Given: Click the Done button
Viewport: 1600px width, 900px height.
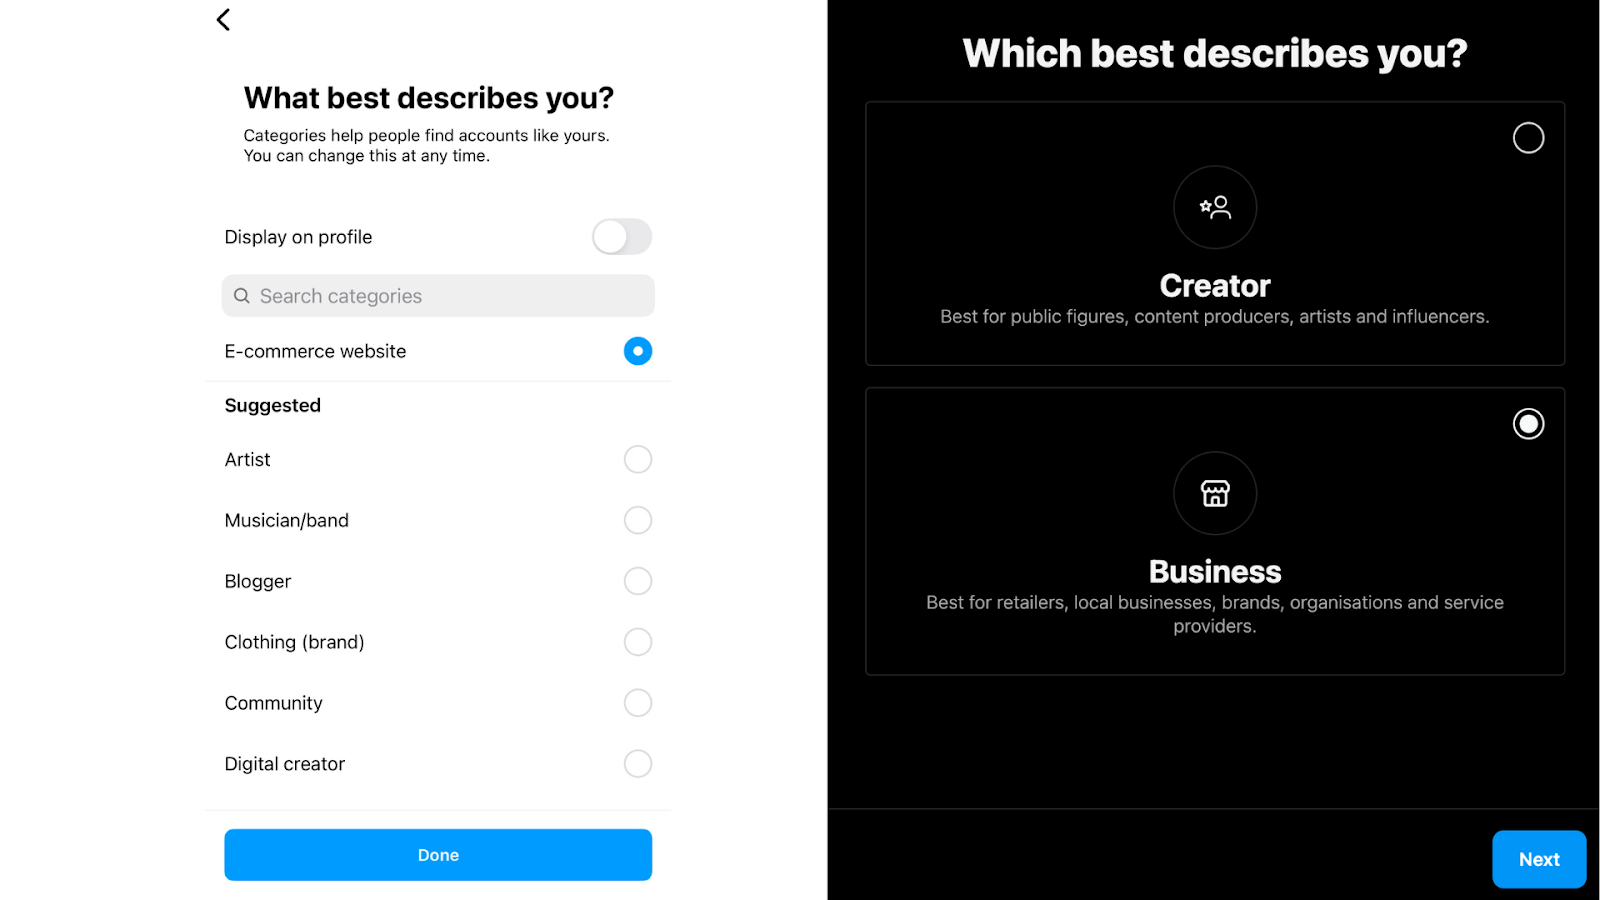Looking at the screenshot, I should pyautogui.click(x=438, y=854).
